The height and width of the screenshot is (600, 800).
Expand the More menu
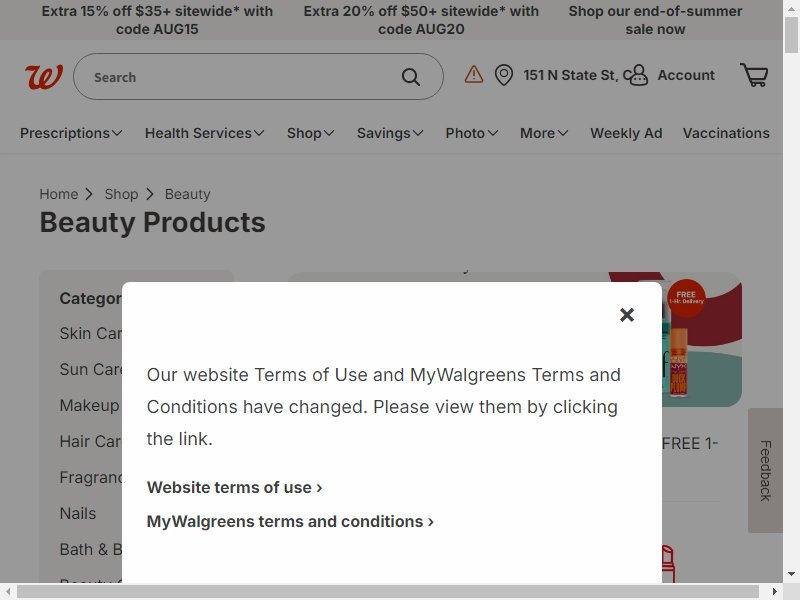tap(544, 133)
